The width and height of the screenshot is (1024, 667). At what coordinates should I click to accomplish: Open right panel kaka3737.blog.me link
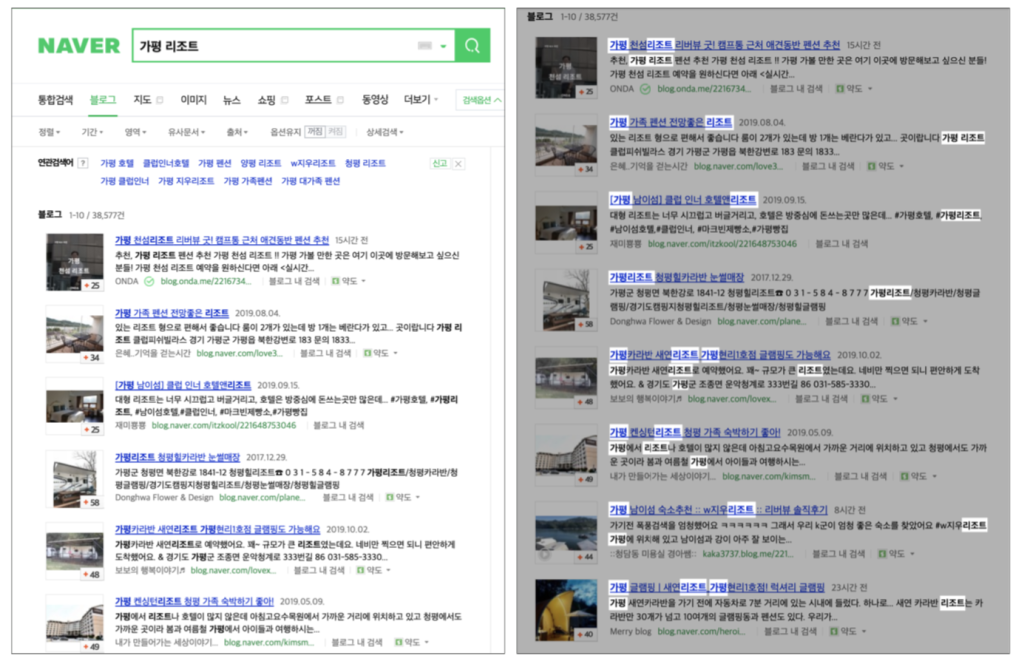click(x=748, y=554)
